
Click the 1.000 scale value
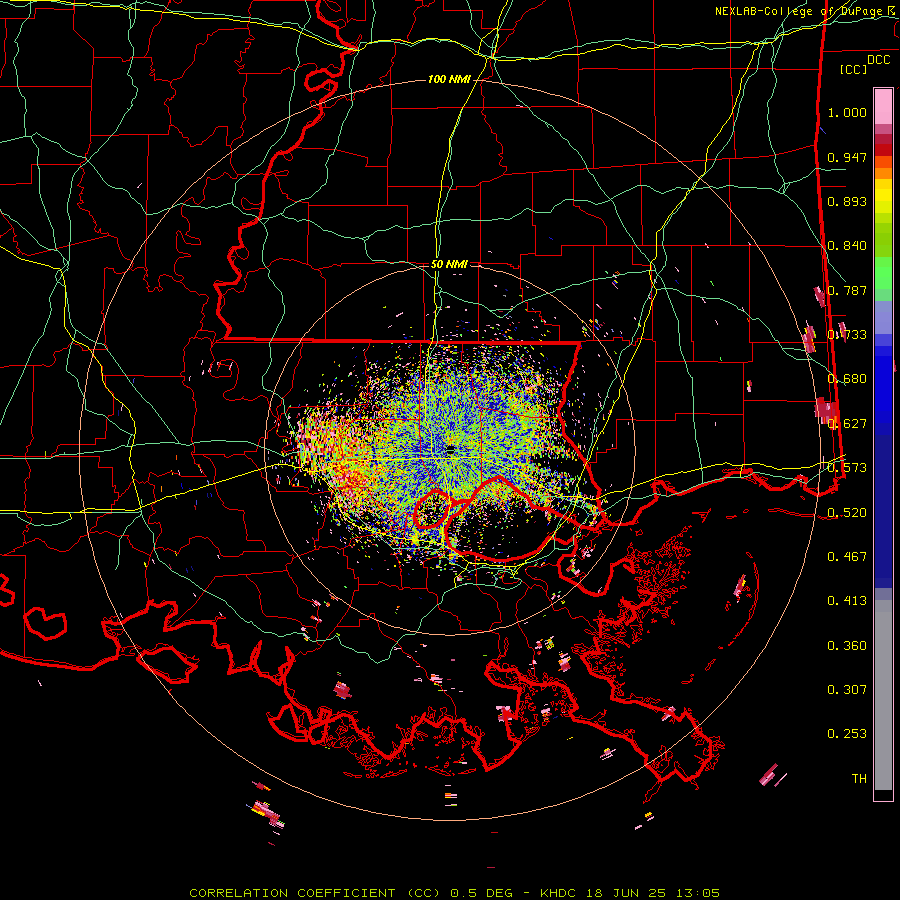coord(847,112)
